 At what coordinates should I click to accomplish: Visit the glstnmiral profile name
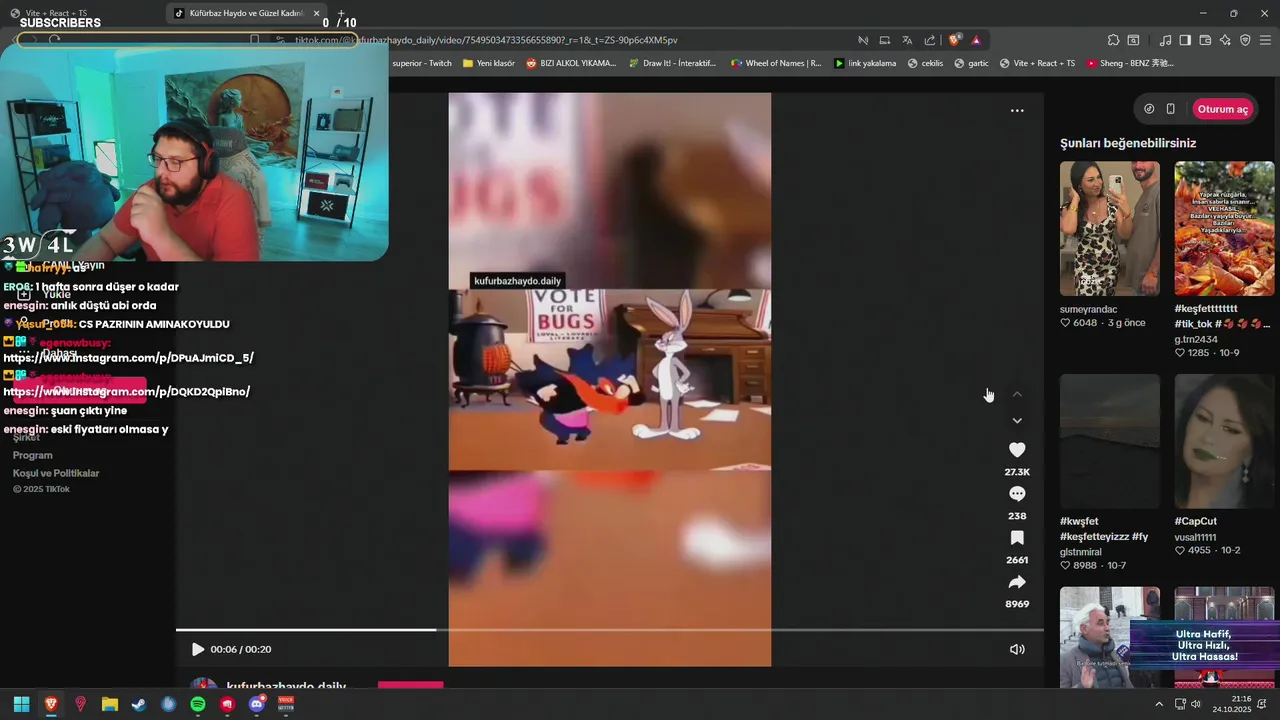pos(1081,552)
